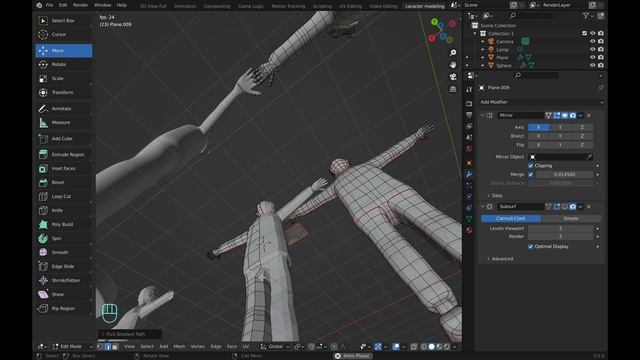Remove the Subsurf modifier with X

(x=589, y=207)
